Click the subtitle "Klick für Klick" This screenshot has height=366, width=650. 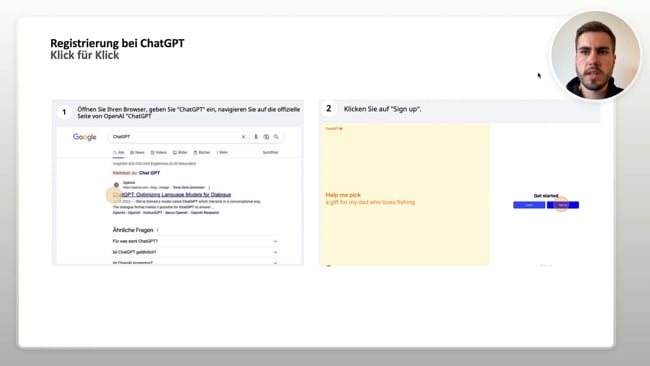point(85,55)
